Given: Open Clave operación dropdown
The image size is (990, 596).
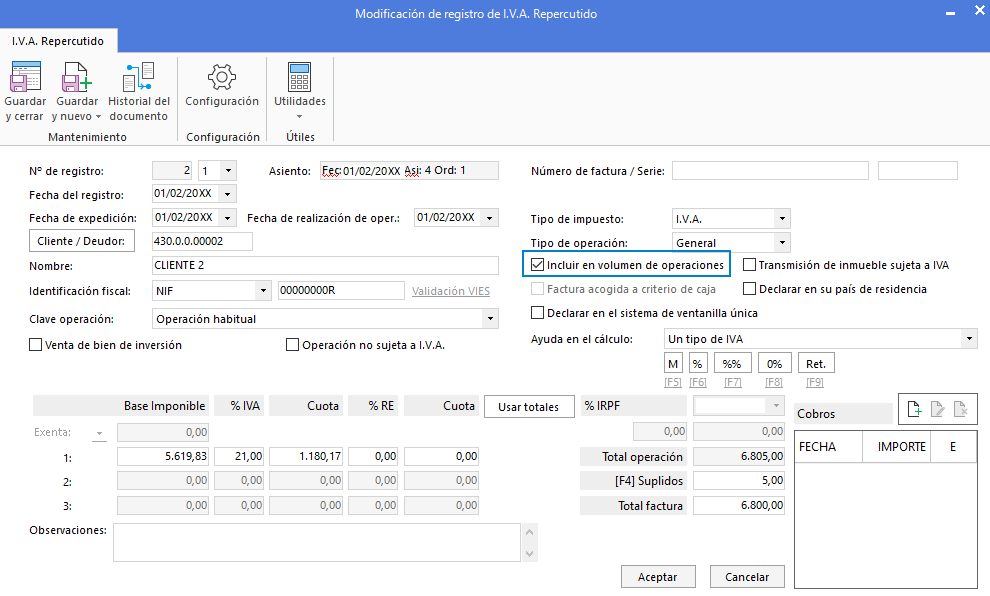Looking at the screenshot, I should click(x=490, y=319).
